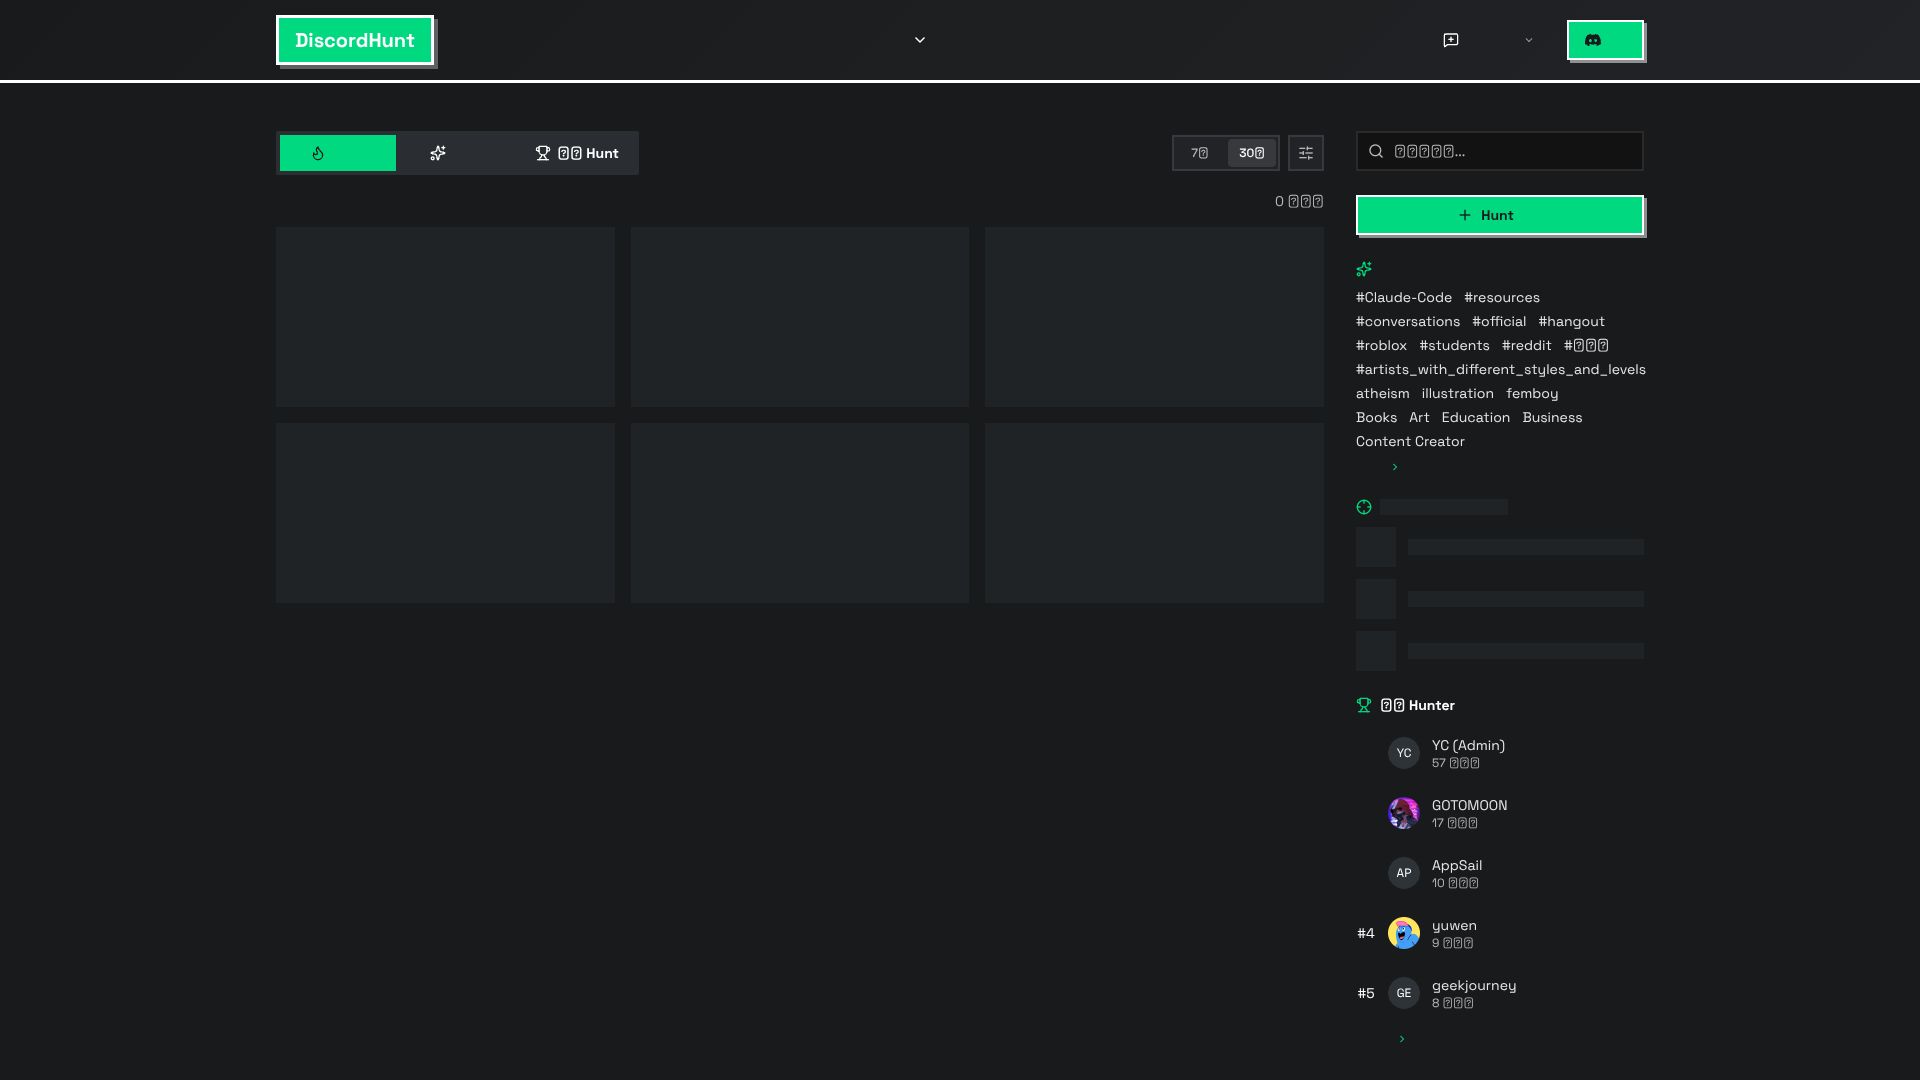Select the Education category
Screen dimensions: 1920x1080
pos(1476,417)
